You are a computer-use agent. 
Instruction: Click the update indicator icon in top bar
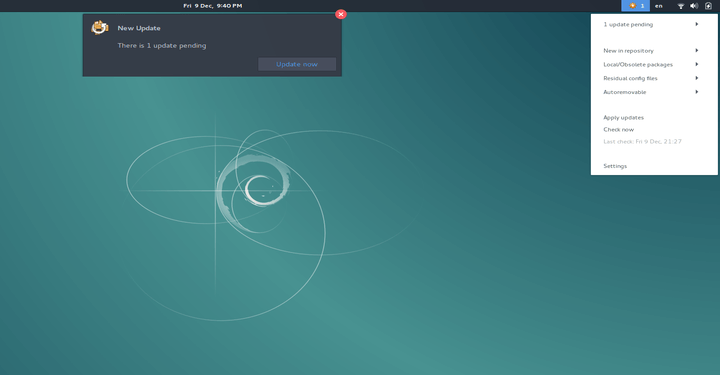(x=633, y=6)
